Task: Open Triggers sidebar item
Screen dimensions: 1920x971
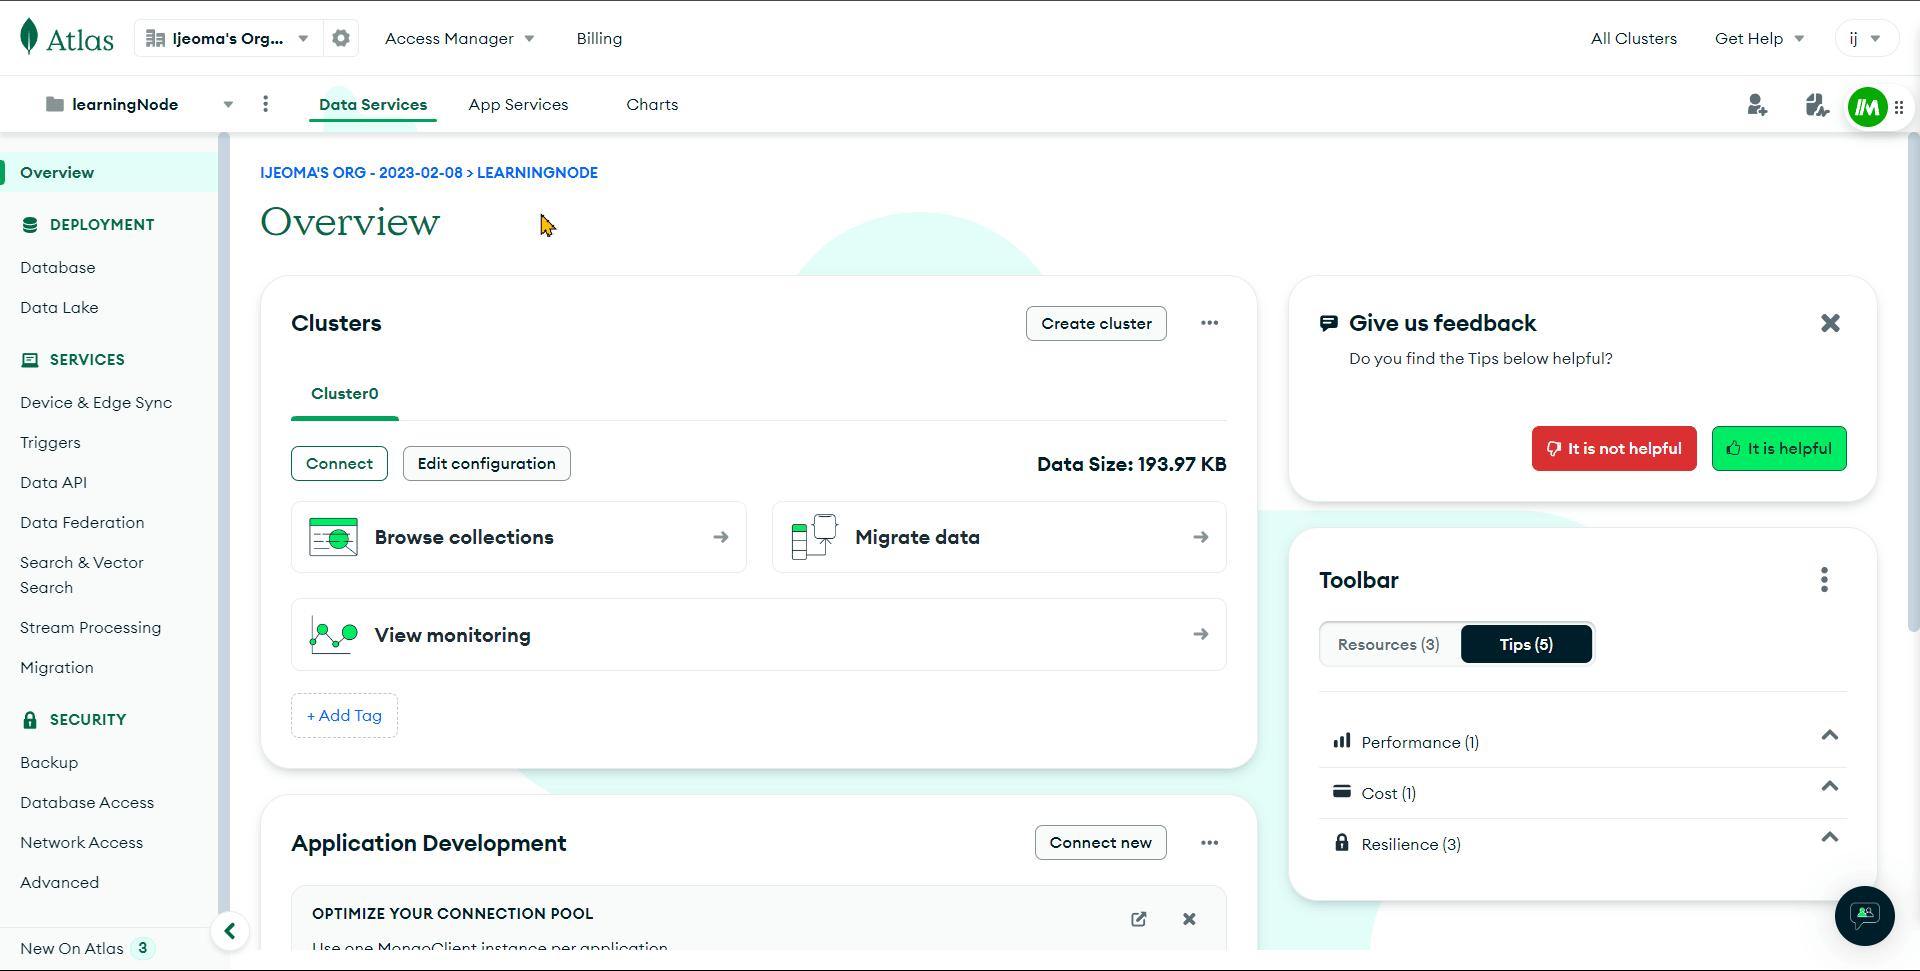Action: tap(50, 443)
